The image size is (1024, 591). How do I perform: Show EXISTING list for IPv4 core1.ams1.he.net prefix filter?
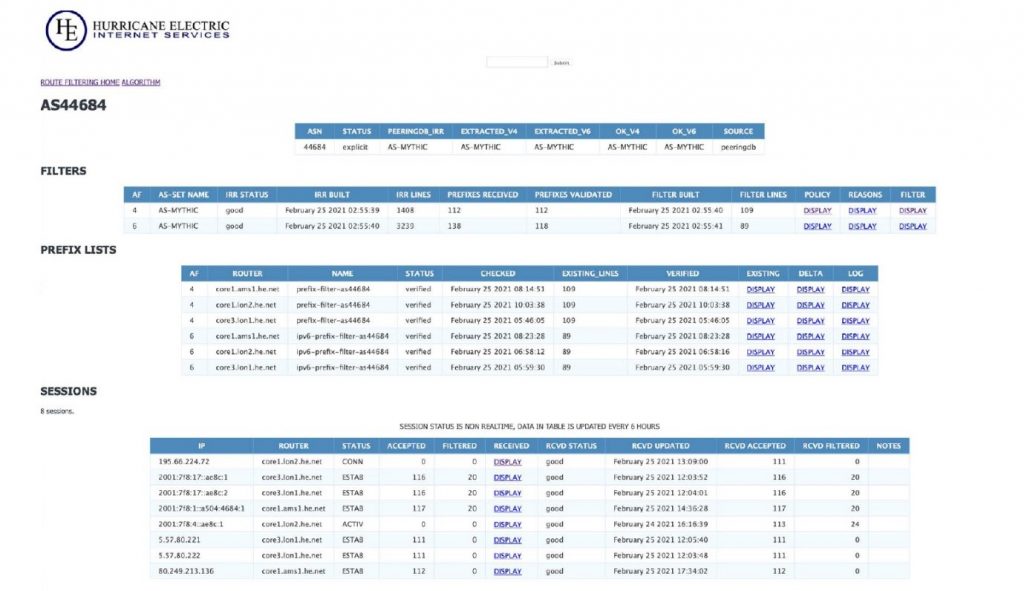click(x=760, y=289)
